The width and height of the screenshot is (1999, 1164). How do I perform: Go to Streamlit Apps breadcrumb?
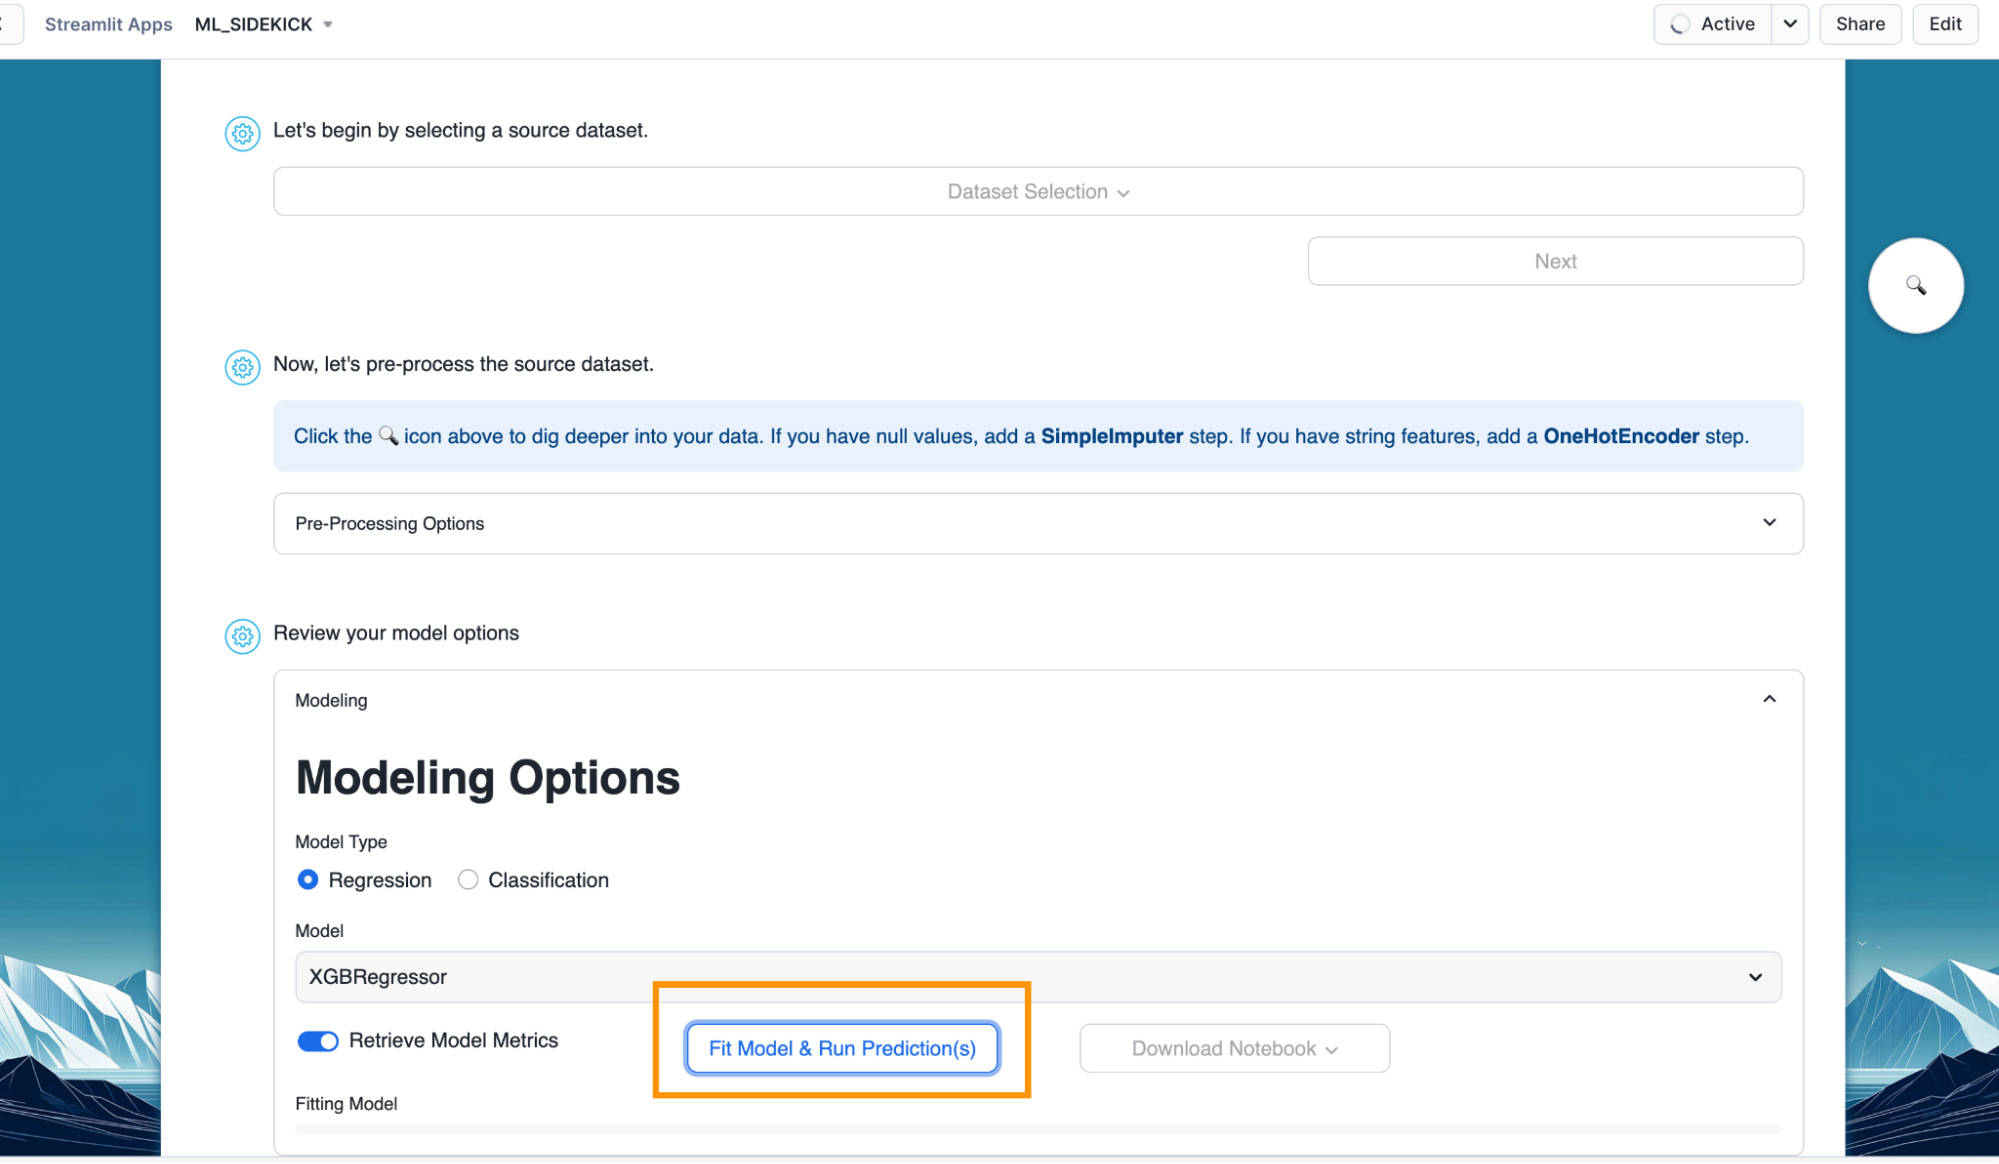click(108, 24)
